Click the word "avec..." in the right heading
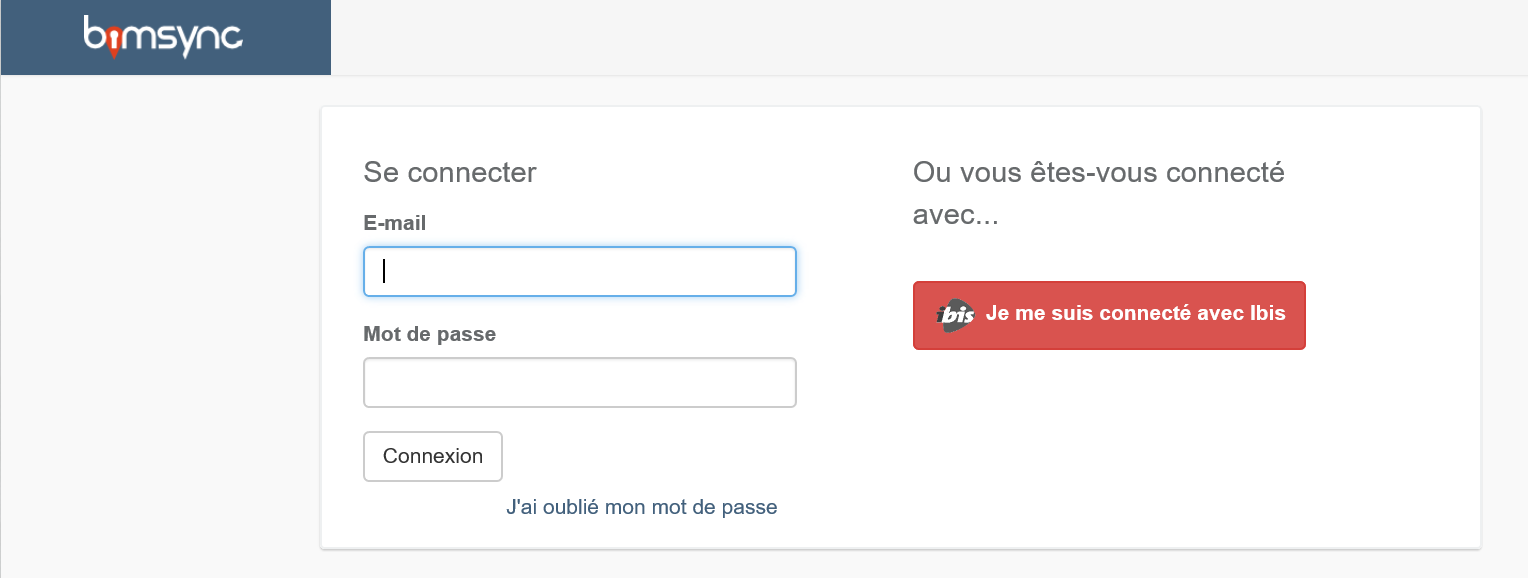 coord(955,215)
